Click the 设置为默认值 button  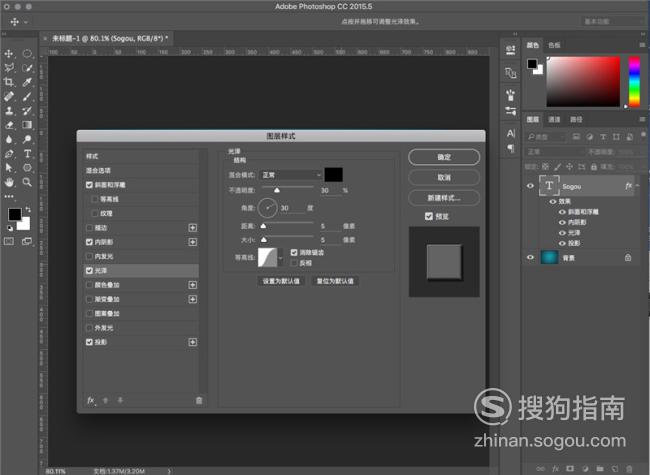[281, 281]
